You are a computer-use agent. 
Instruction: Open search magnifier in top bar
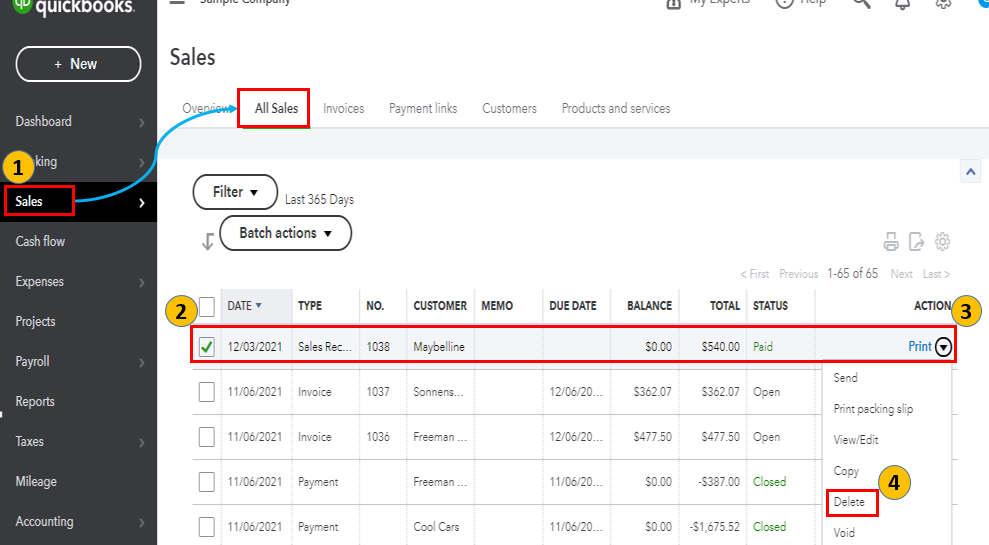pyautogui.click(x=862, y=3)
